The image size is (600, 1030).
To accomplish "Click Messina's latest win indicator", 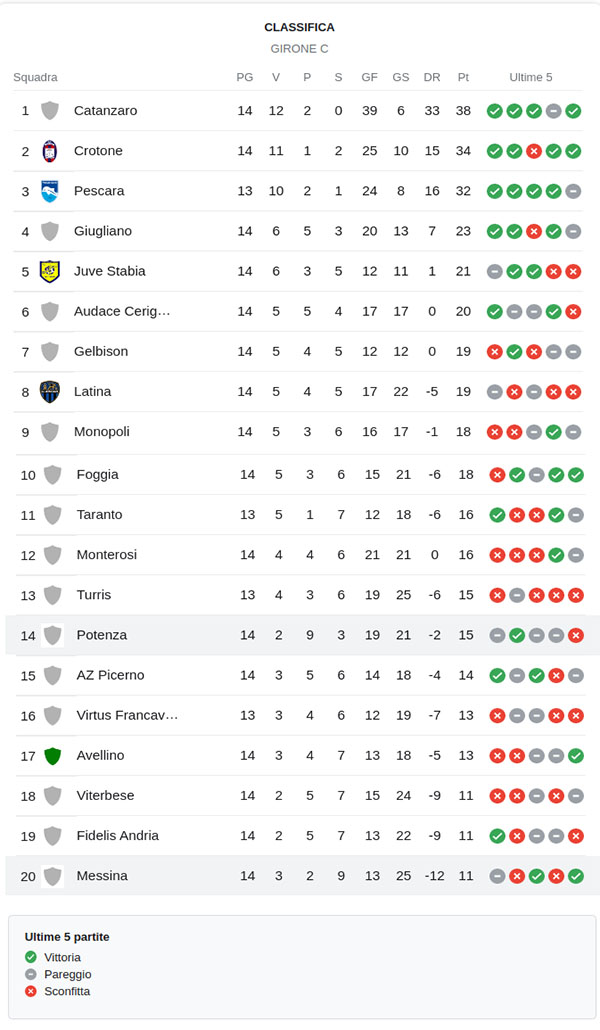I will [x=575, y=876].
